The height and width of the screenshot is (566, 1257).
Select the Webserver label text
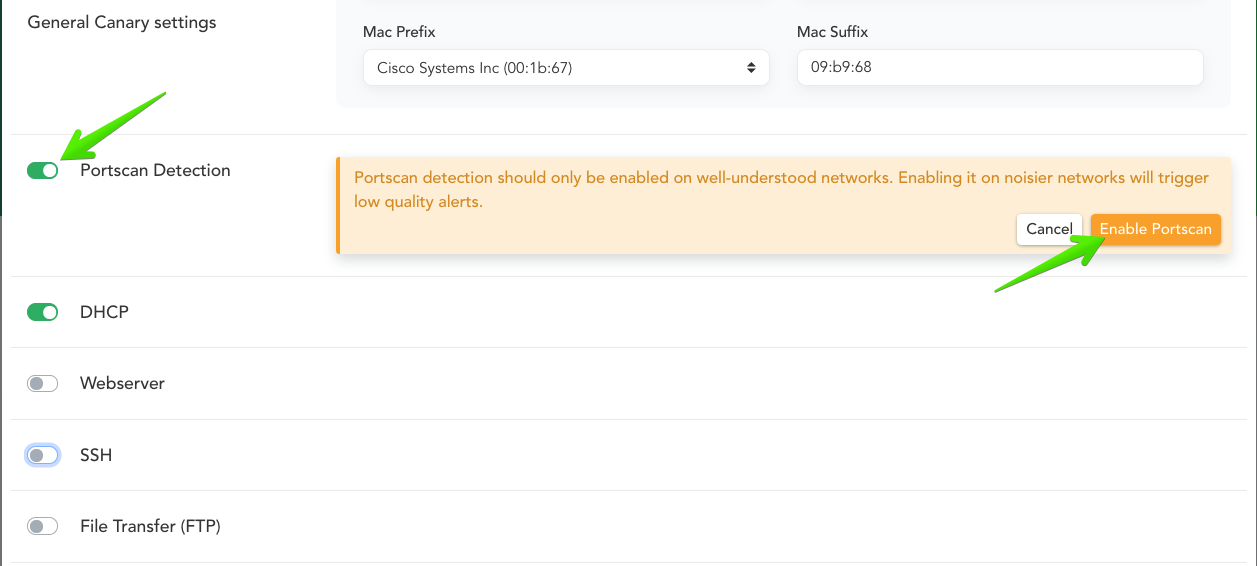[122, 384]
